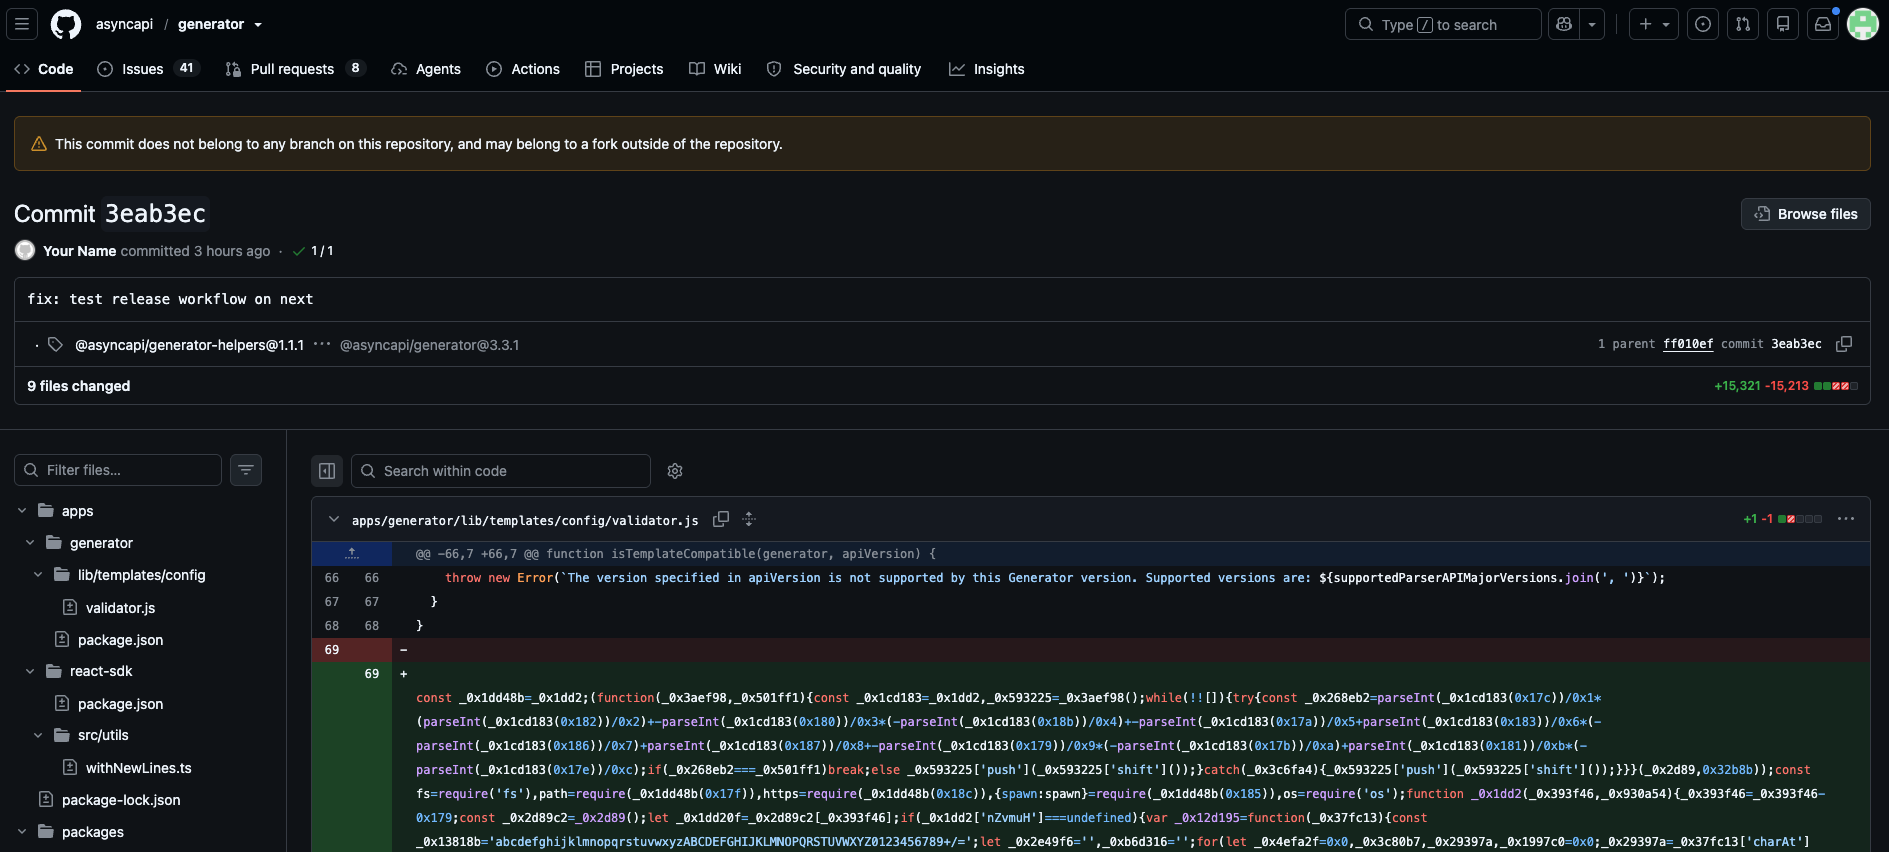Collapse the generator folder
The height and width of the screenshot is (852, 1889).
[x=30, y=543]
